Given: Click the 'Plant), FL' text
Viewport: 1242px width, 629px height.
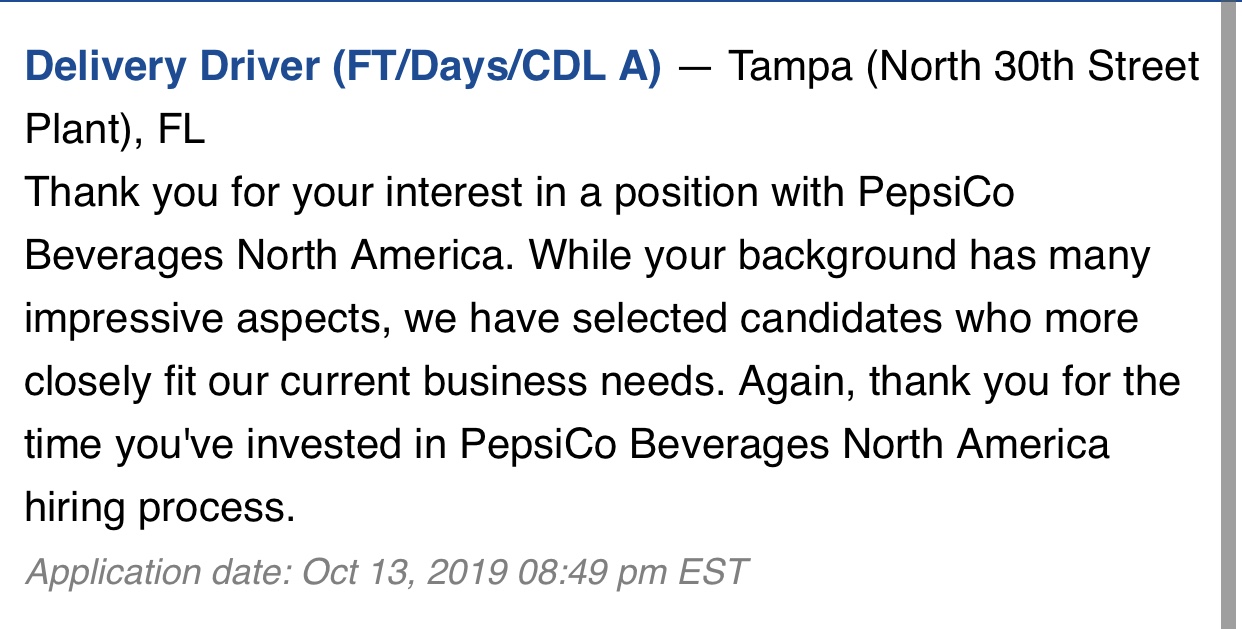Looking at the screenshot, I should (x=114, y=131).
